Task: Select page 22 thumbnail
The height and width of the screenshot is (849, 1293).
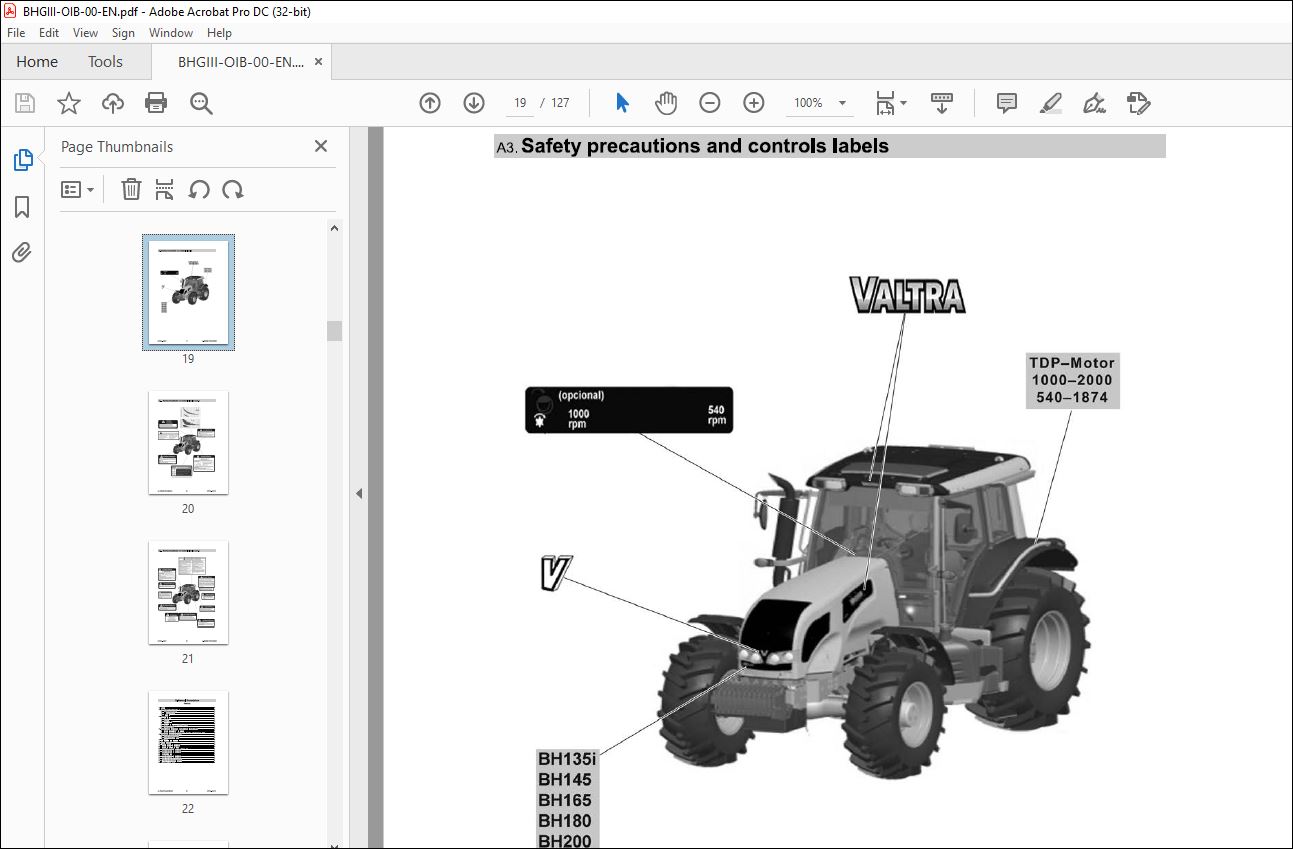Action: [x=188, y=742]
